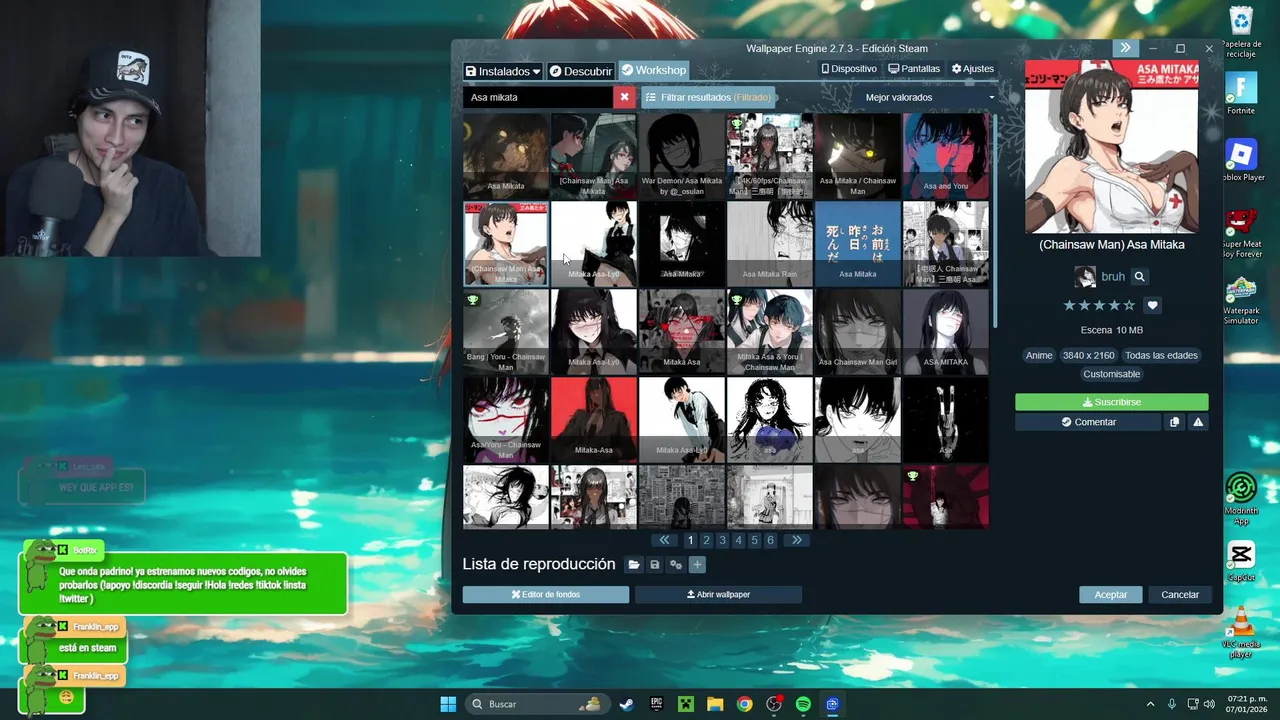Screen dimensions: 1280x720
Task: Select the 3840 x 2160 resolution tag
Action: [1088, 355]
